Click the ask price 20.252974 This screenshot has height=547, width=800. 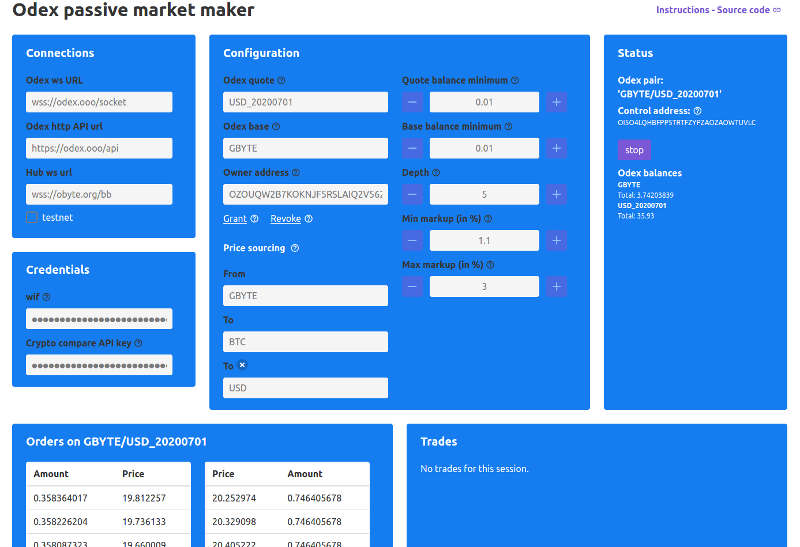(234, 498)
